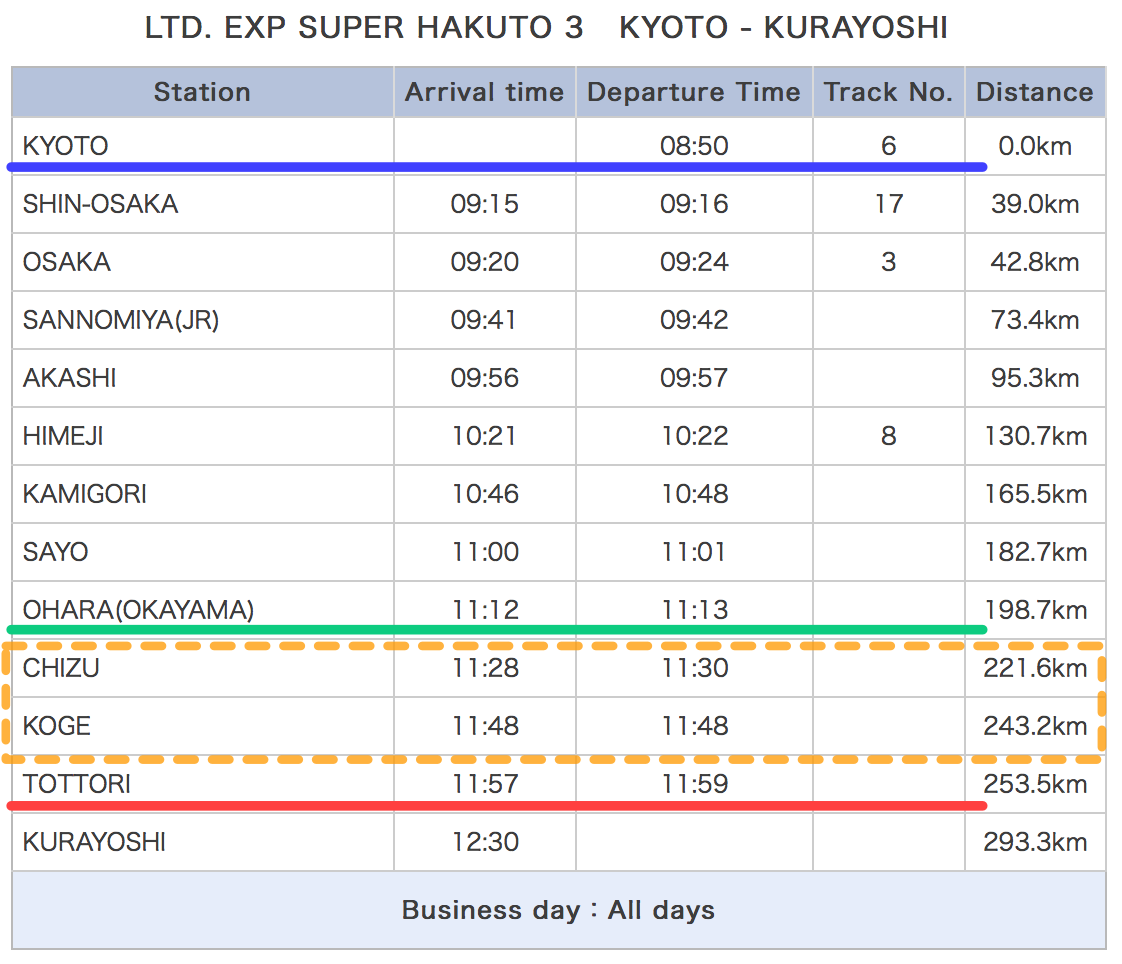Click the 0.0km distance cell
1122x964 pixels.
click(x=1035, y=146)
